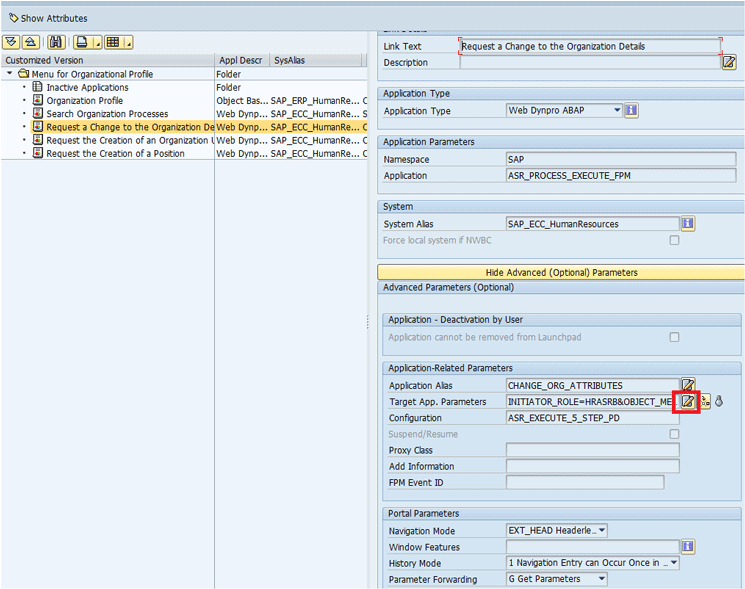Toggle Application cannot be removed from Launchpad

coord(674,337)
